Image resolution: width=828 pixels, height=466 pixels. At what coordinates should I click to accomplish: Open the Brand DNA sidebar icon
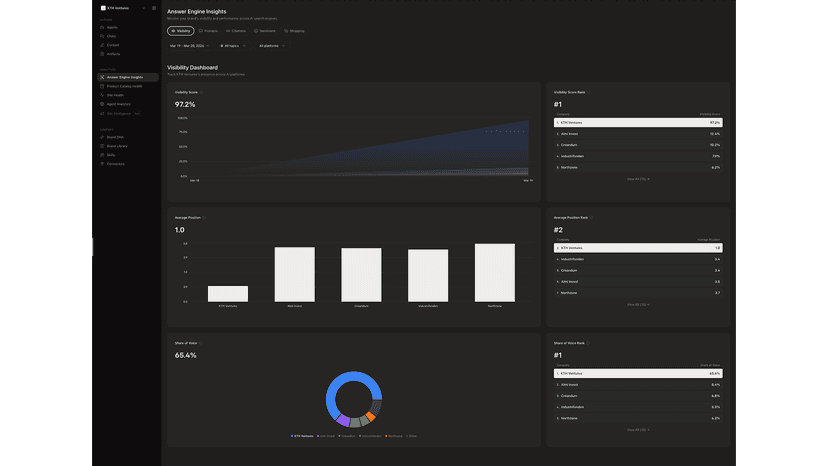tap(102, 137)
